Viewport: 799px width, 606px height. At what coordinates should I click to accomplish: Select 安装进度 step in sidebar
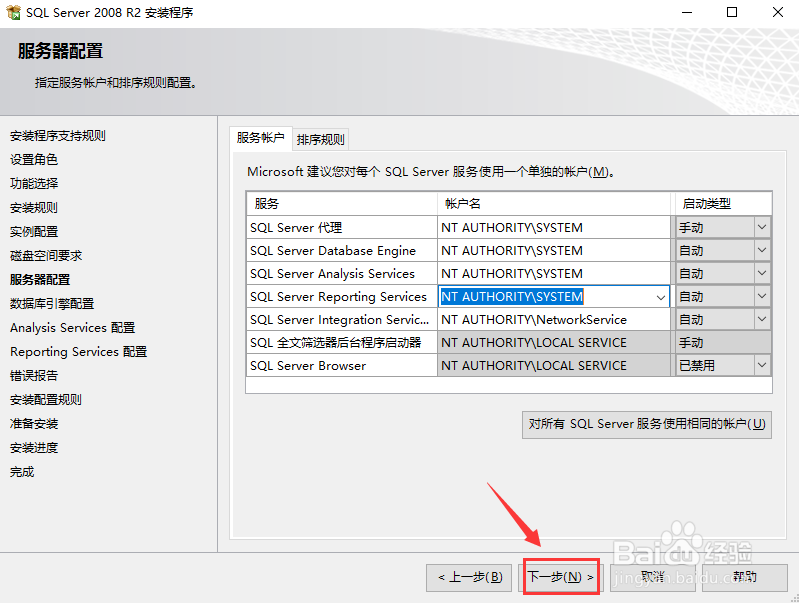pos(34,447)
